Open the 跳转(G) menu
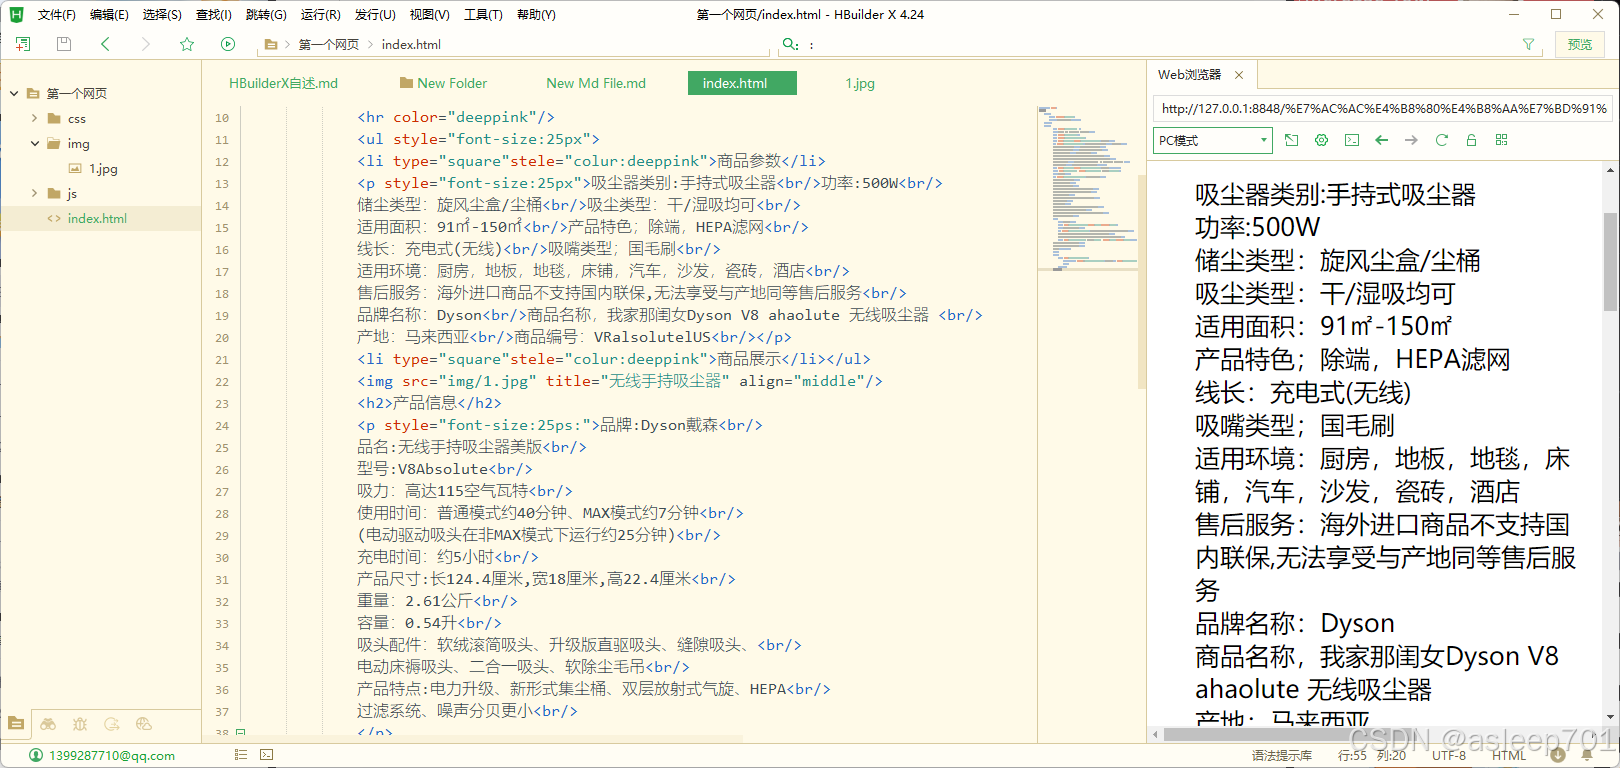This screenshot has height=768, width=1620. coord(266,14)
